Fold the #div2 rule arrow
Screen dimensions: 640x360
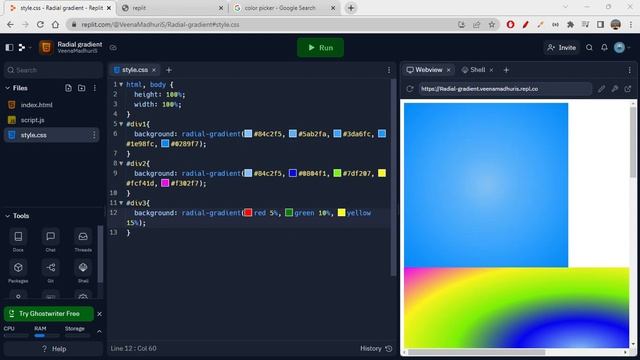click(x=121, y=163)
